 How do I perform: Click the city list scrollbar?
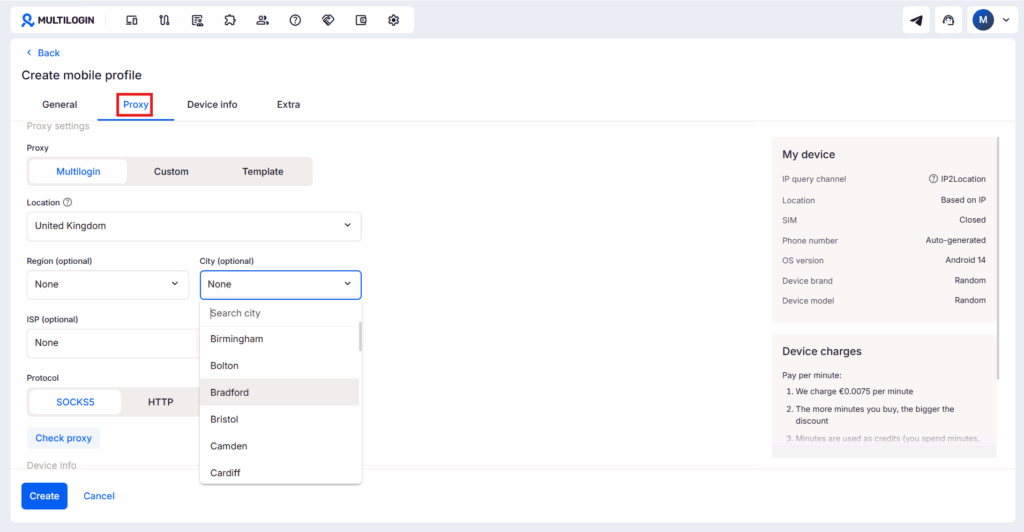(x=360, y=337)
